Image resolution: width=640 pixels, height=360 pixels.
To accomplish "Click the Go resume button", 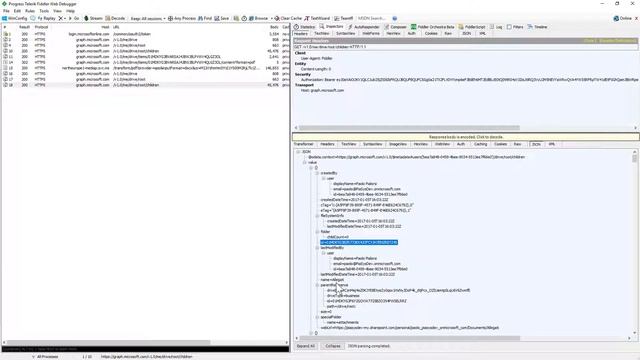I will pos(74,18).
